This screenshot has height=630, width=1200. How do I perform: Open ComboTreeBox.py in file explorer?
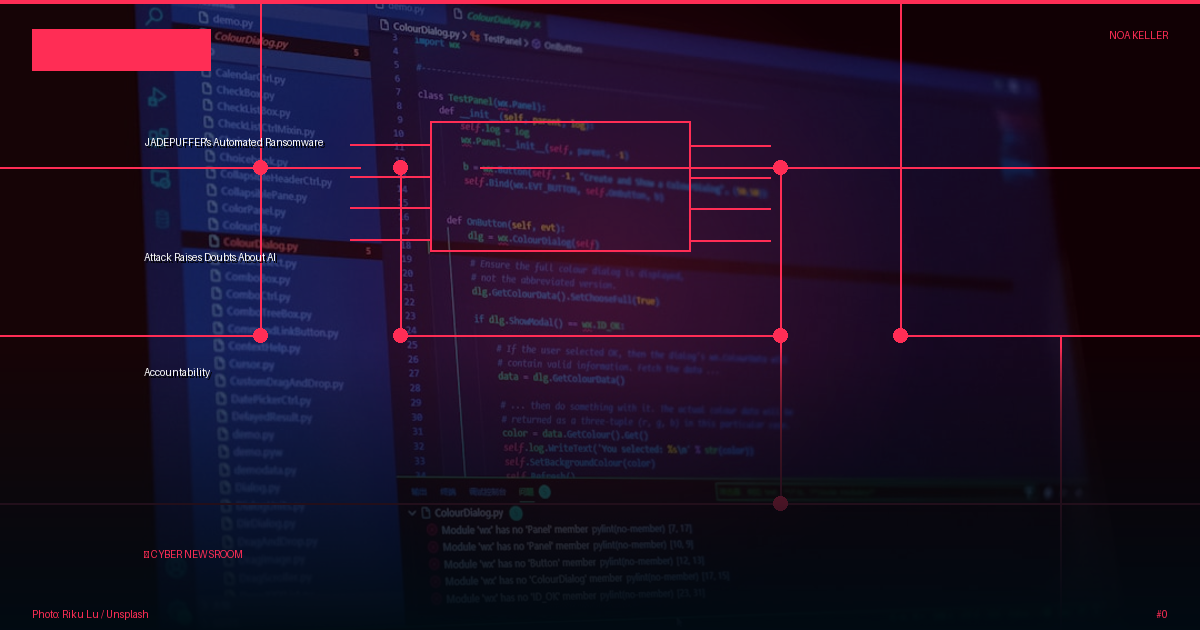(261, 313)
